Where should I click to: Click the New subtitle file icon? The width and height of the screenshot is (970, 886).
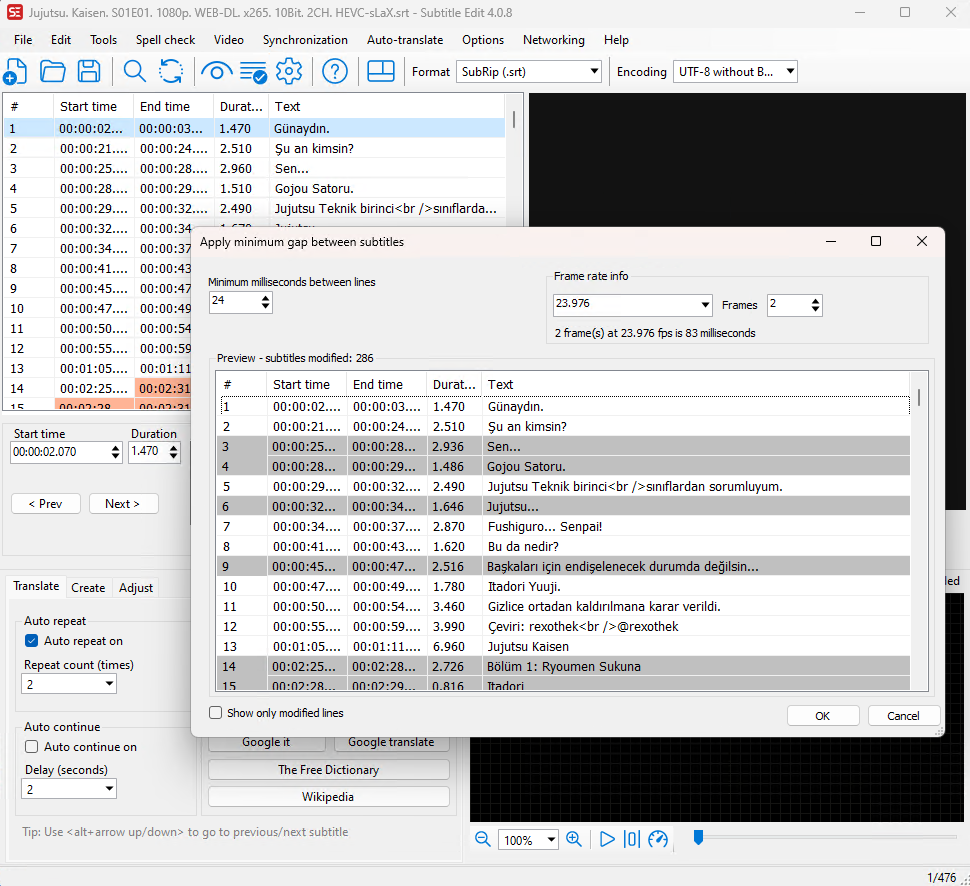pos(15,72)
